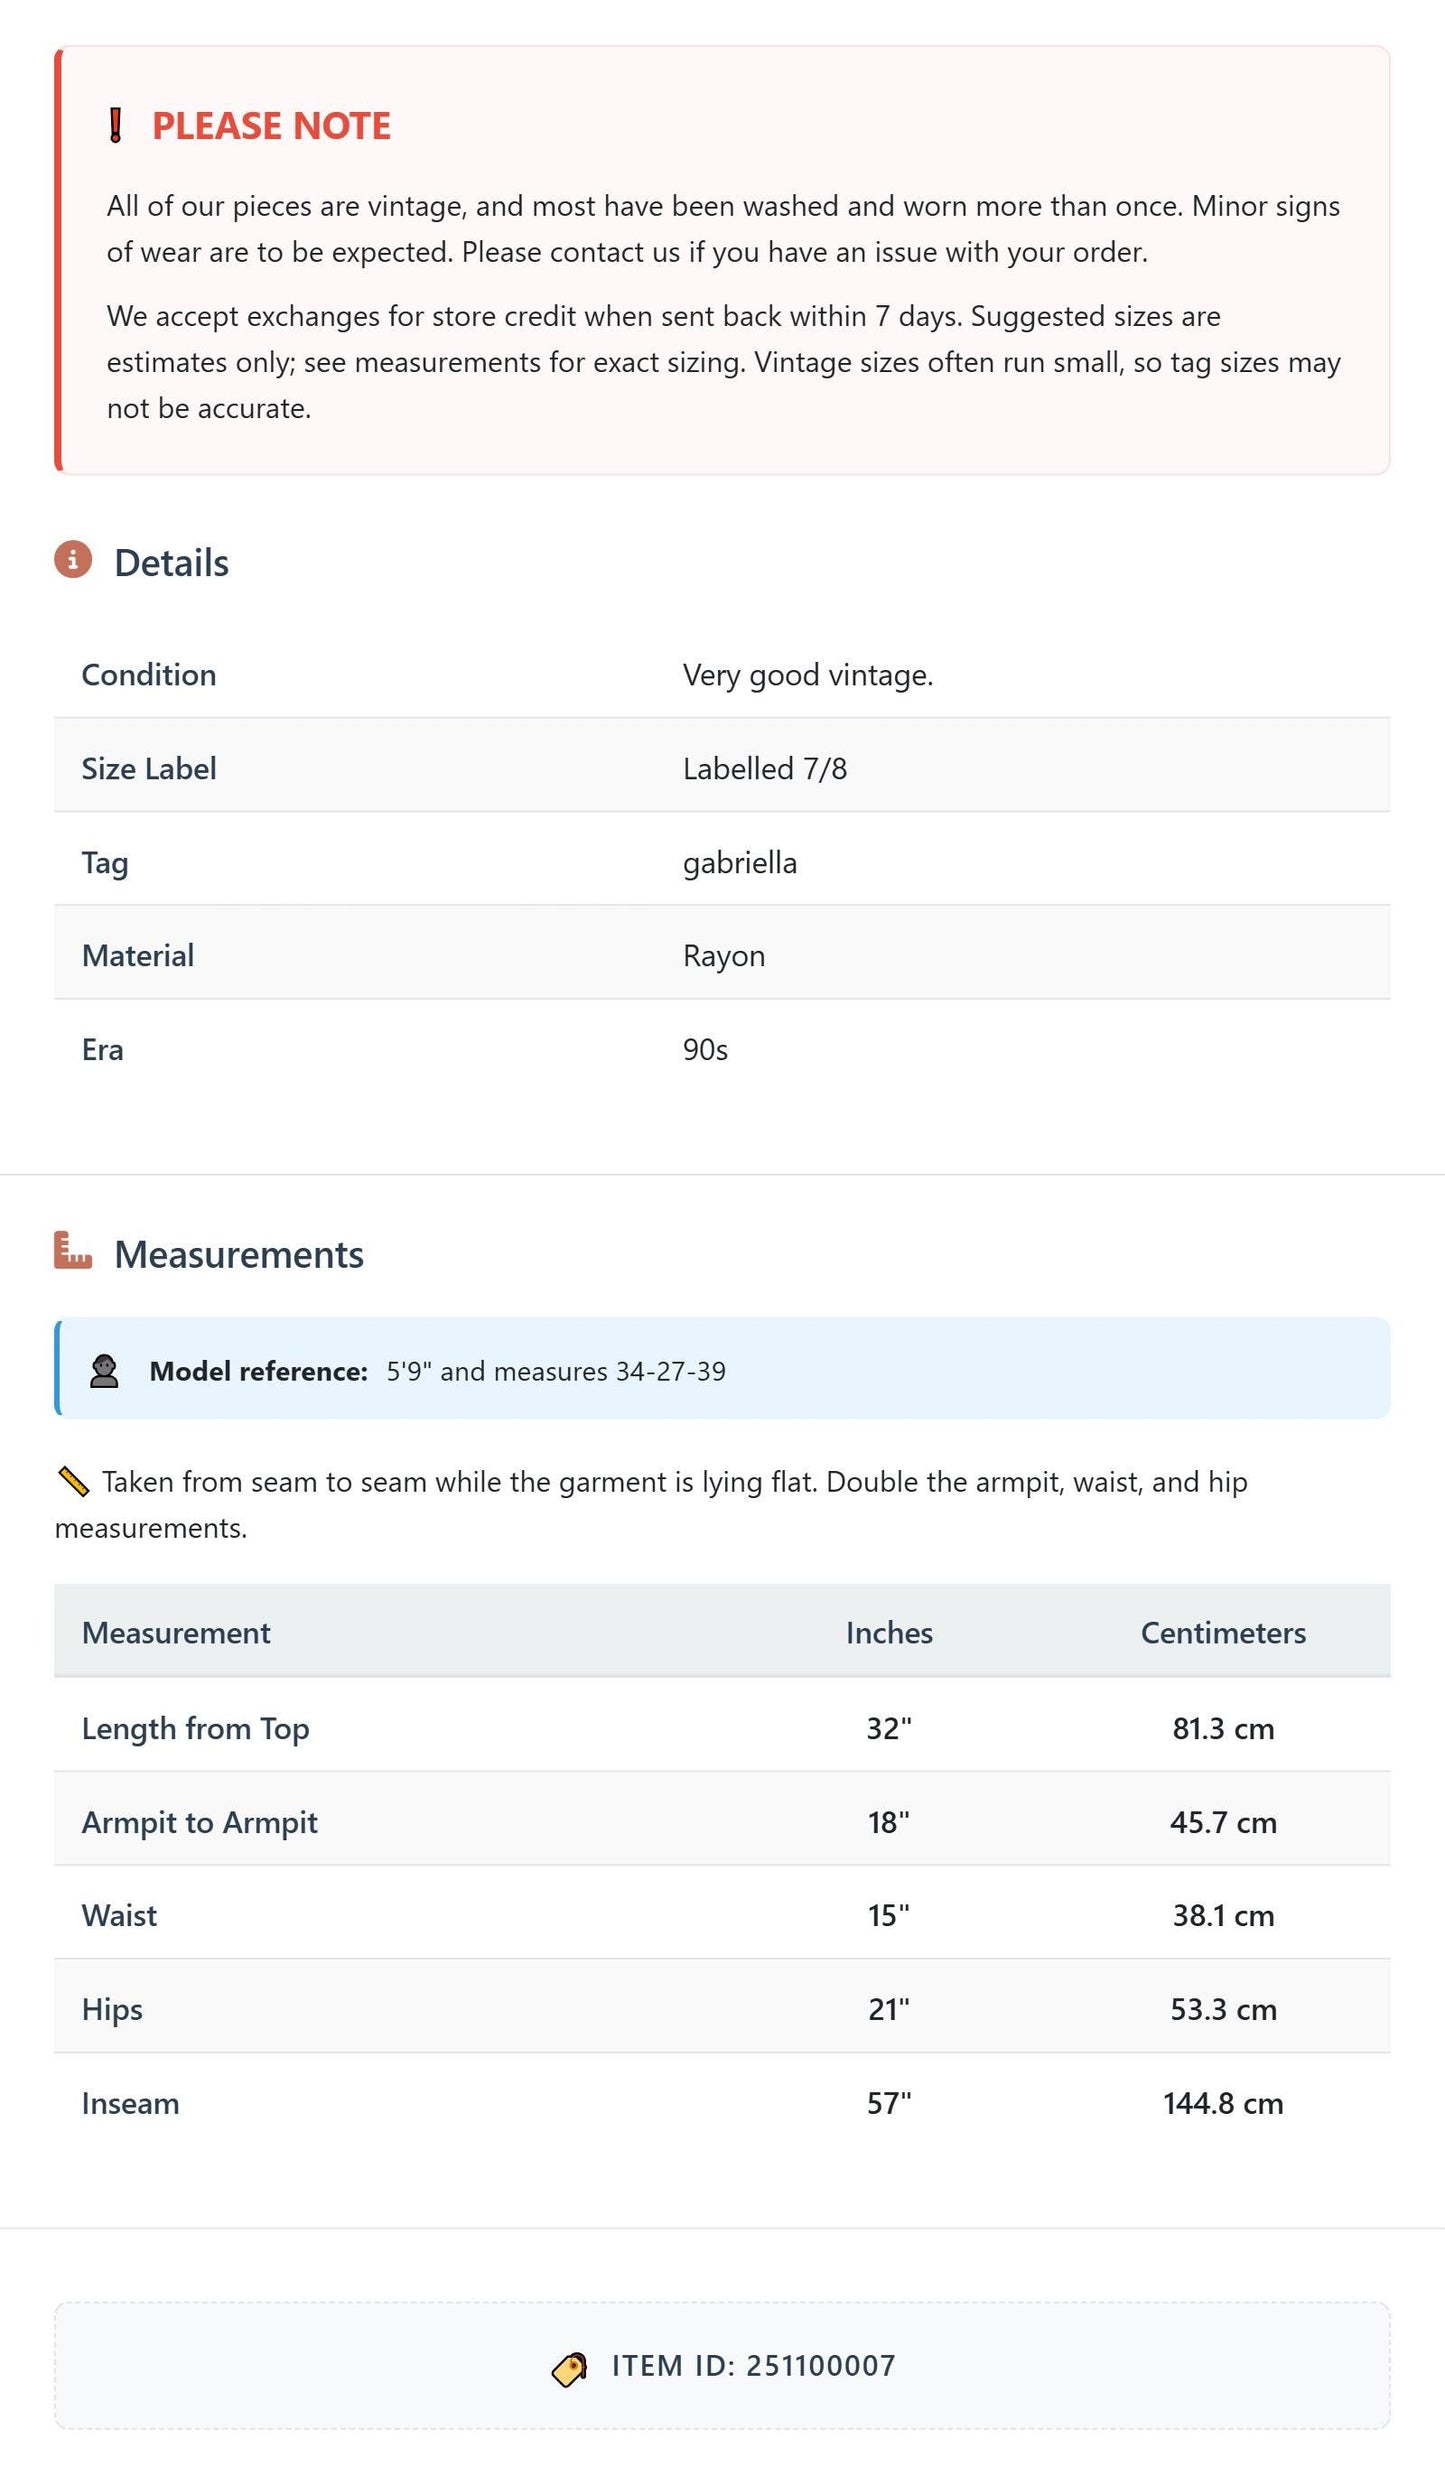Click the Measurement column header
The height and width of the screenshot is (2476, 1445).
[x=176, y=1633]
